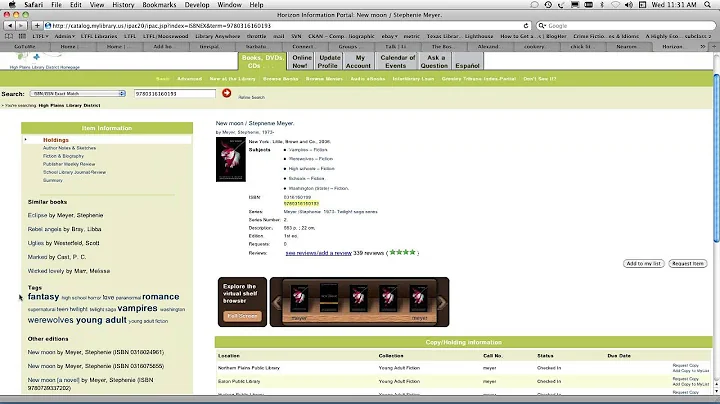
Task: Expand the Admin bookmarks folder
Action: (x=65, y=36)
